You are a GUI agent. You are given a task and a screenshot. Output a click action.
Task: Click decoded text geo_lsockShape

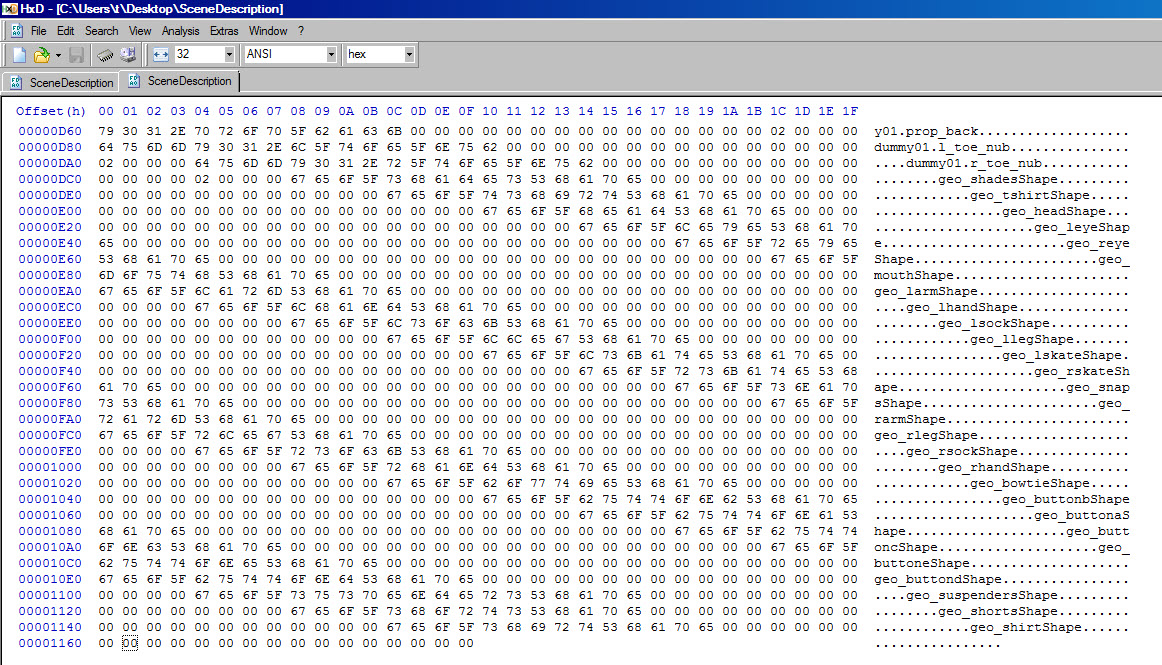[x=994, y=323]
